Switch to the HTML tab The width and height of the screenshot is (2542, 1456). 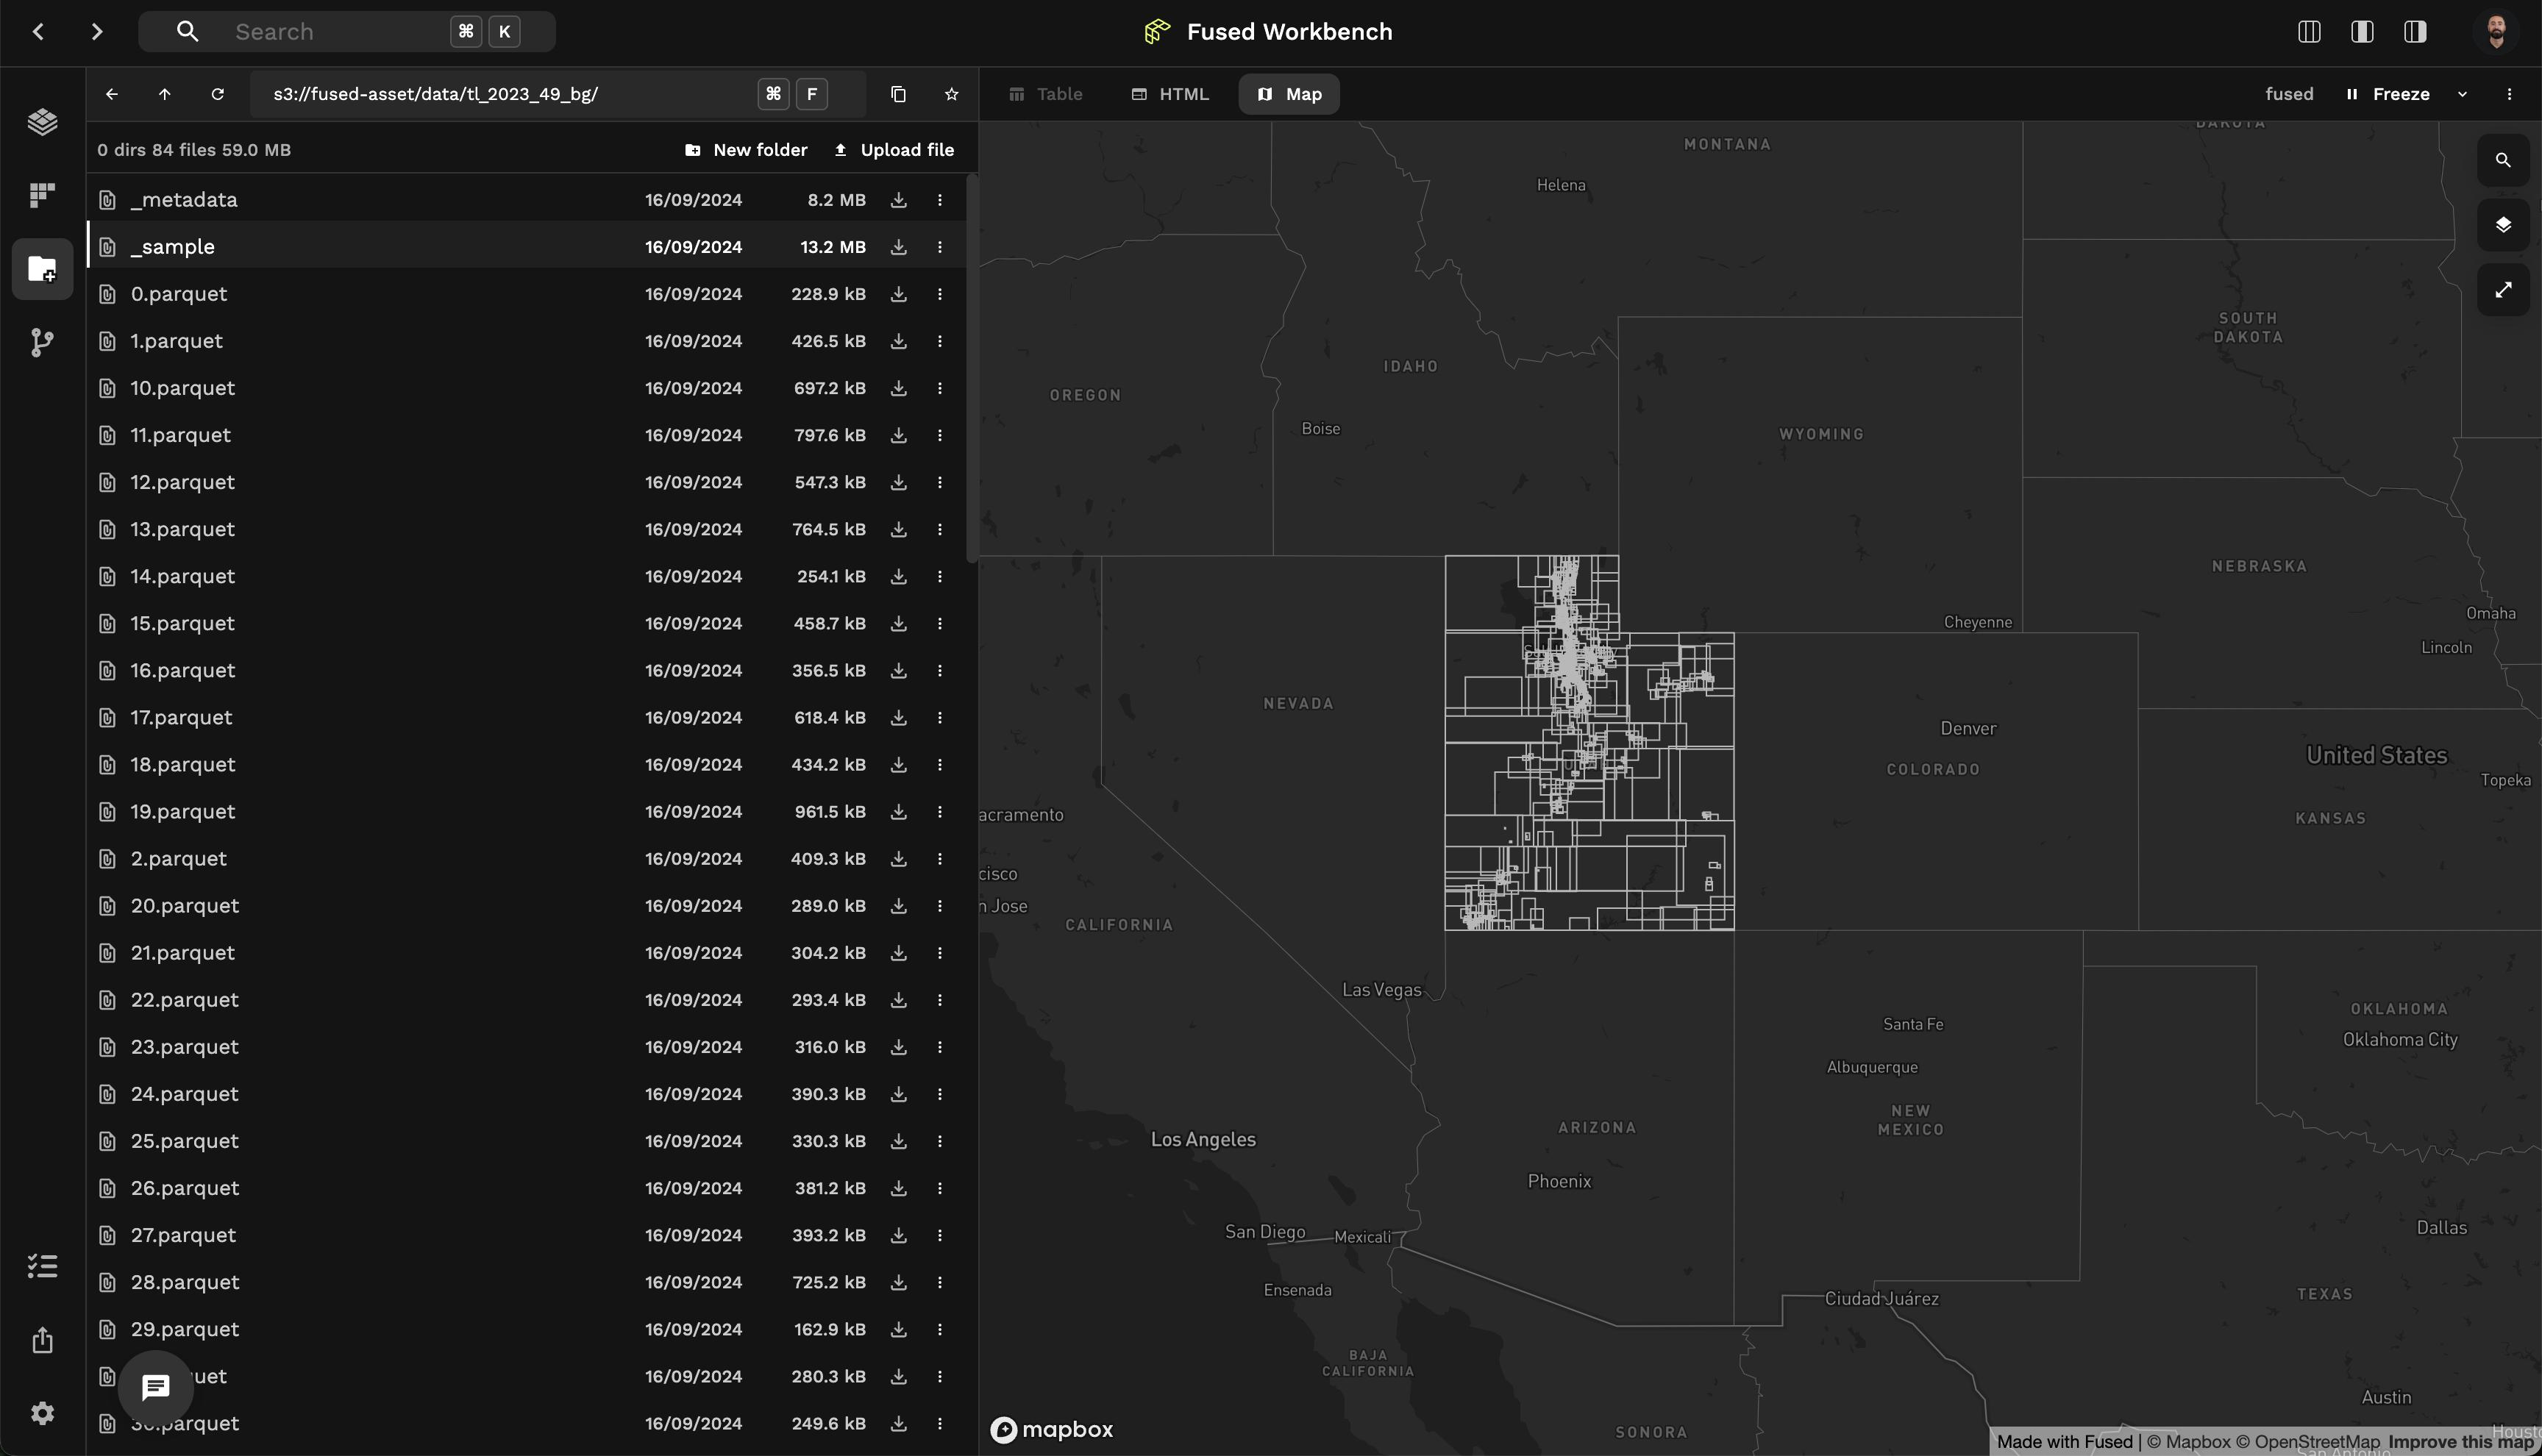tap(1170, 94)
